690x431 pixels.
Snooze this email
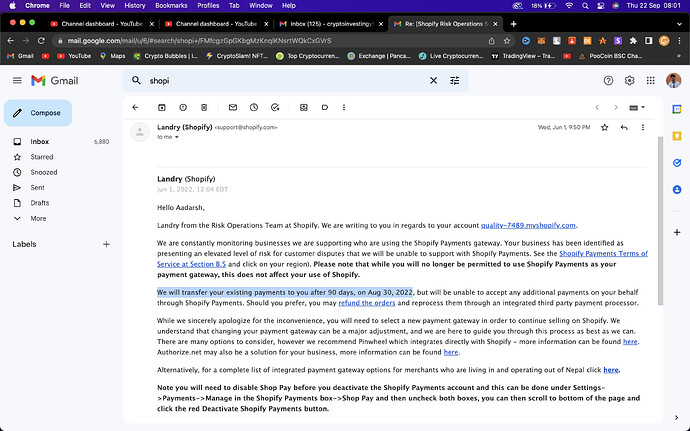point(254,107)
